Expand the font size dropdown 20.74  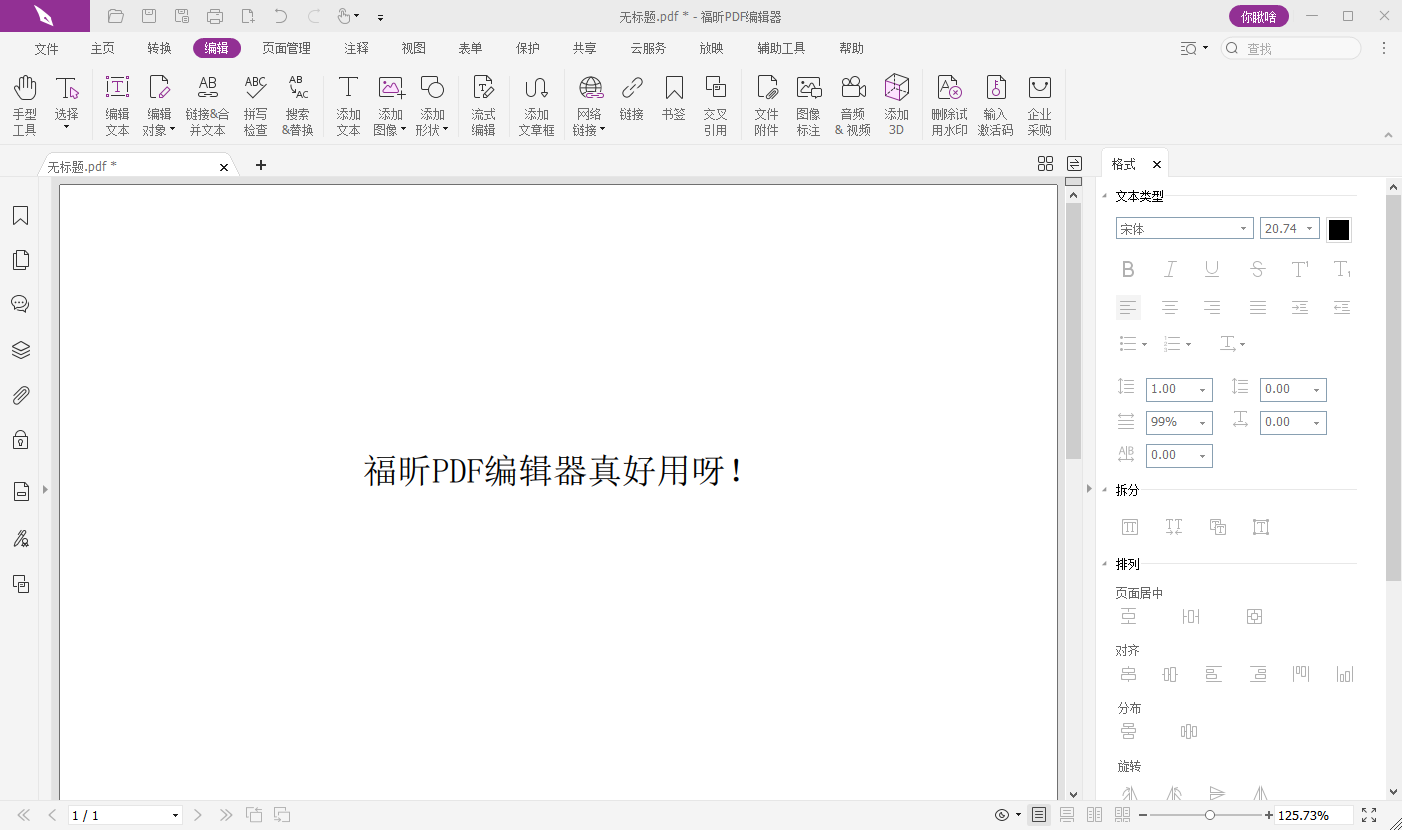(1309, 229)
